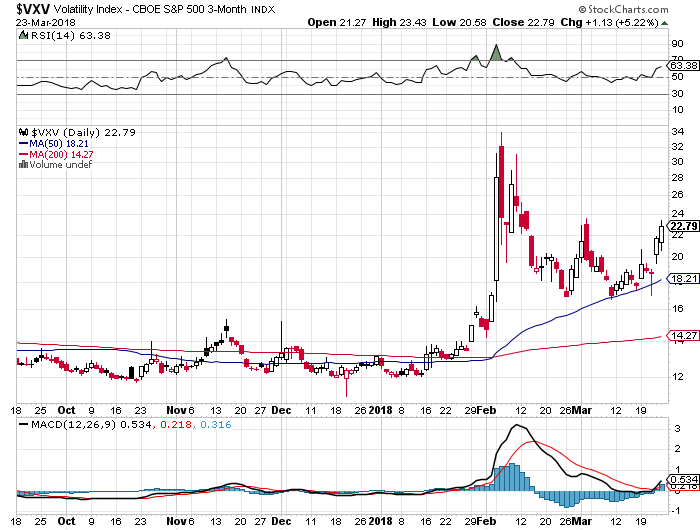
Task: Click the 23-Mar-2018 date label
Action: pyautogui.click(x=46, y=22)
